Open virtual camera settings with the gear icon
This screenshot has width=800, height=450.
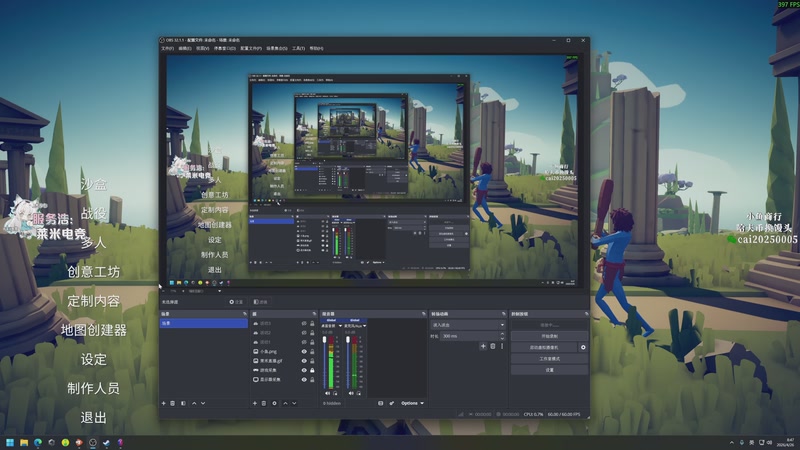[583, 347]
